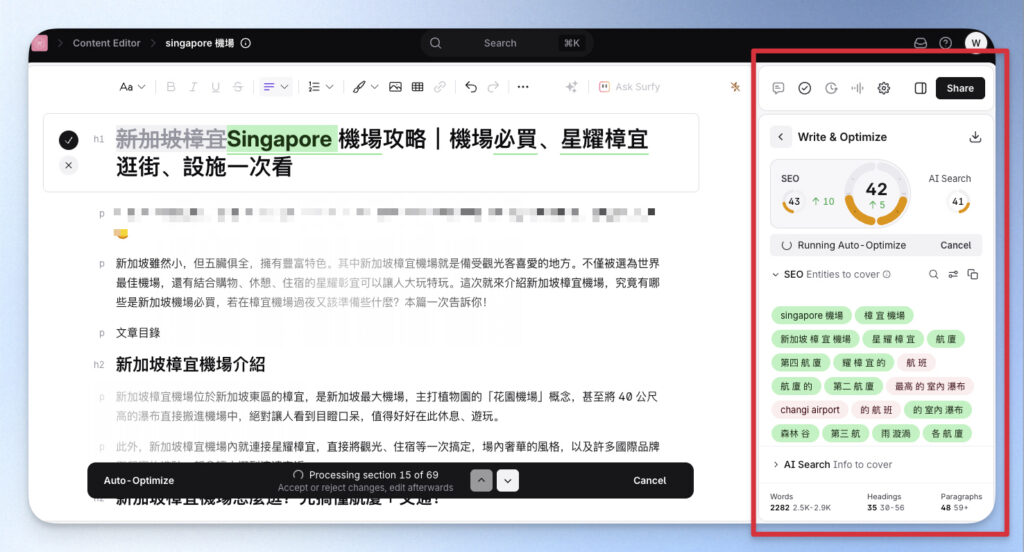Click the Share button
Screen dimensions: 1024x552
960,88
